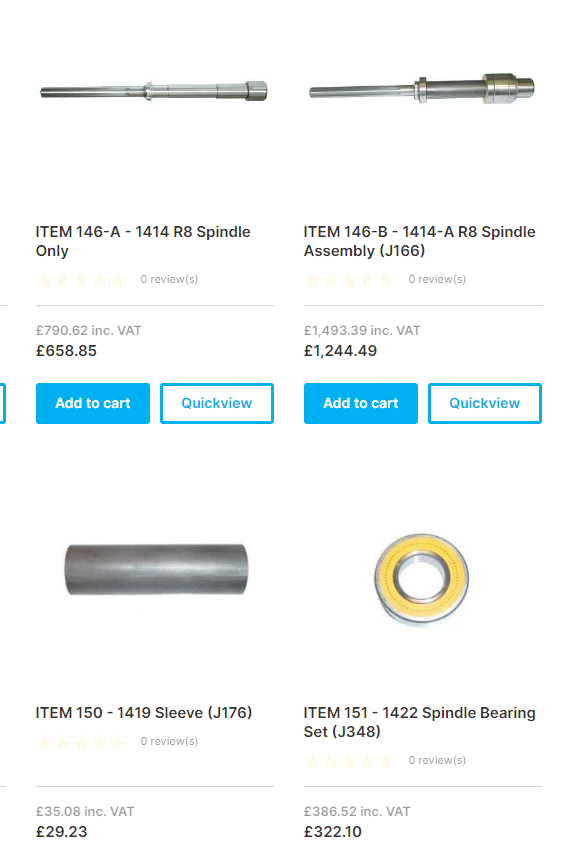Viewport: 570px width, 854px height.
Task: Open the 0 review(s) link for ITEM 146-A
Action: pyautogui.click(x=169, y=279)
